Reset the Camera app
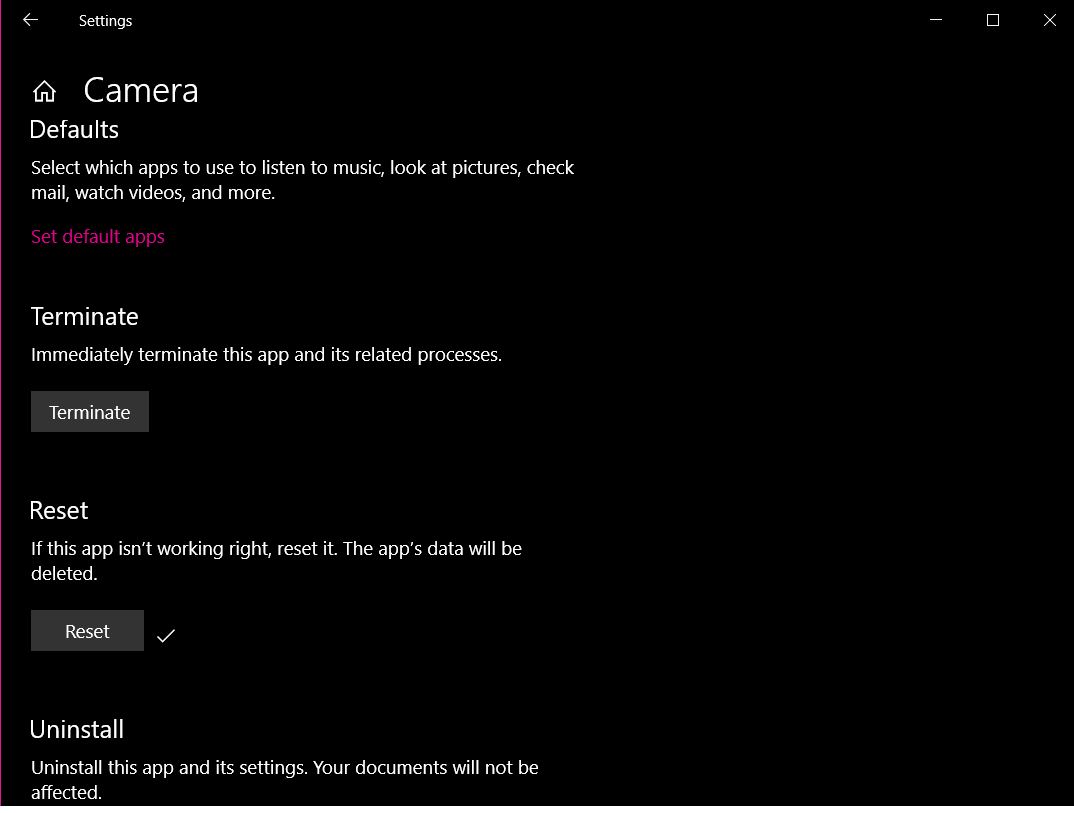The height and width of the screenshot is (813, 1074). click(x=87, y=630)
